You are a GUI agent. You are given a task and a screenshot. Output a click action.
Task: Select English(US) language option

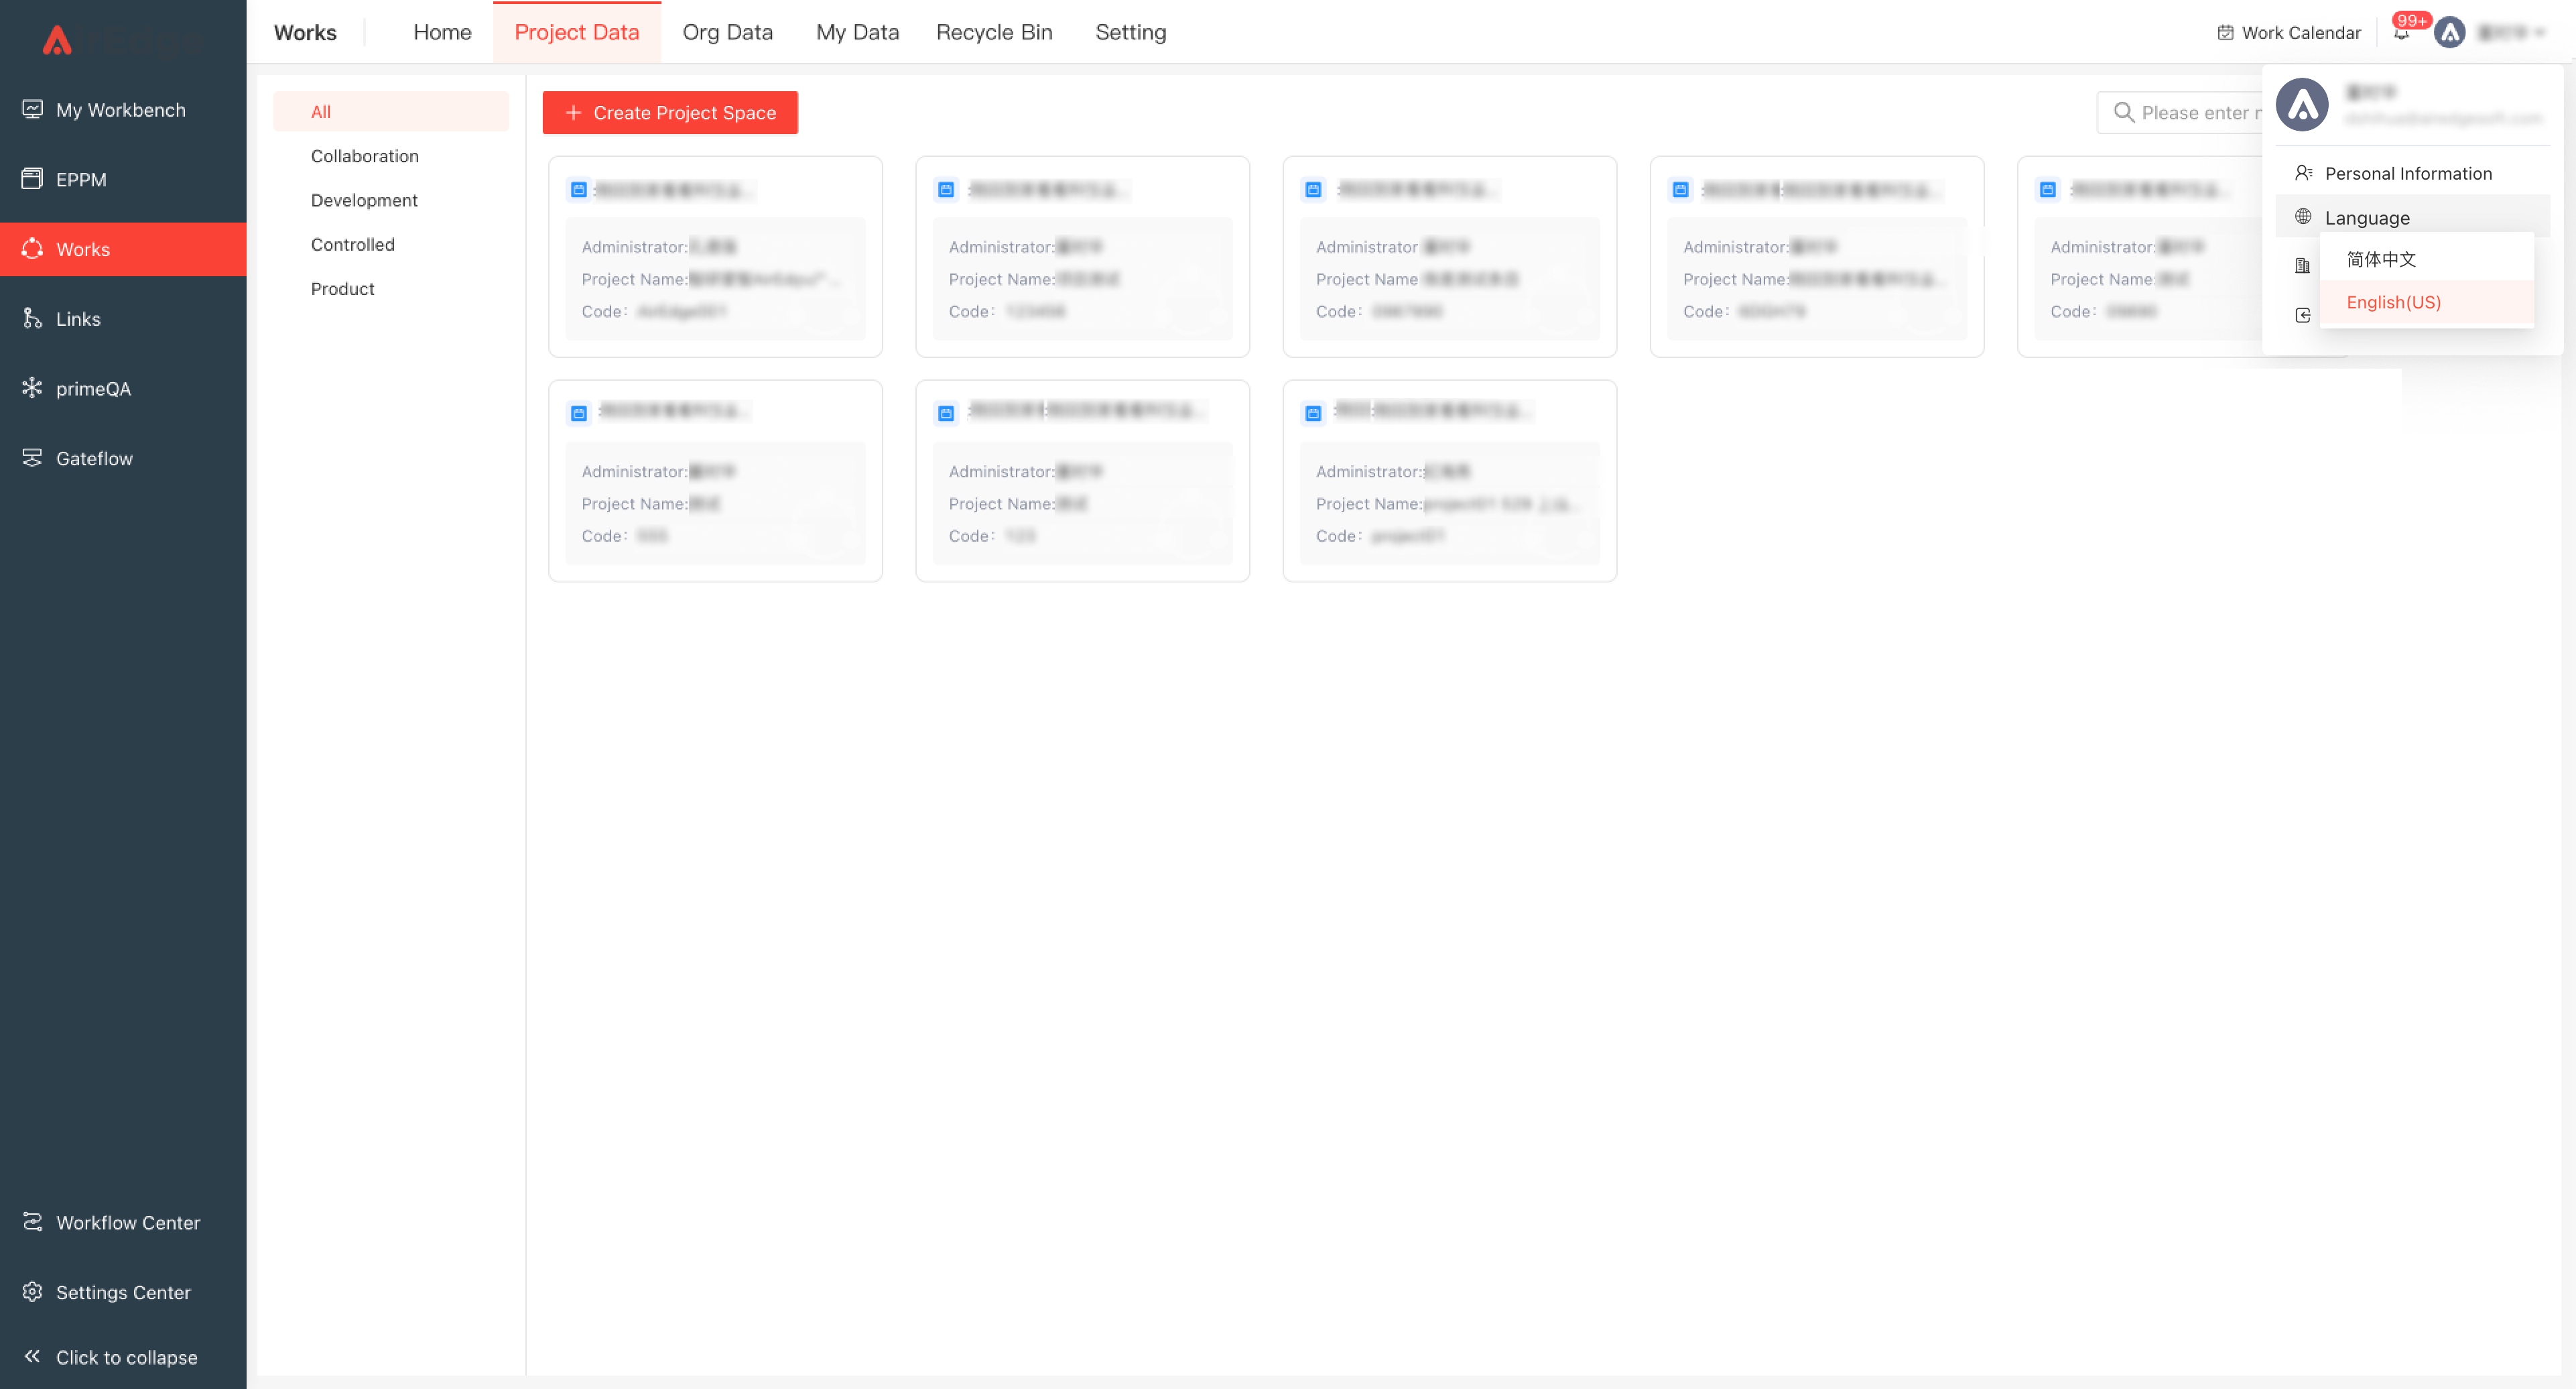click(x=2393, y=302)
